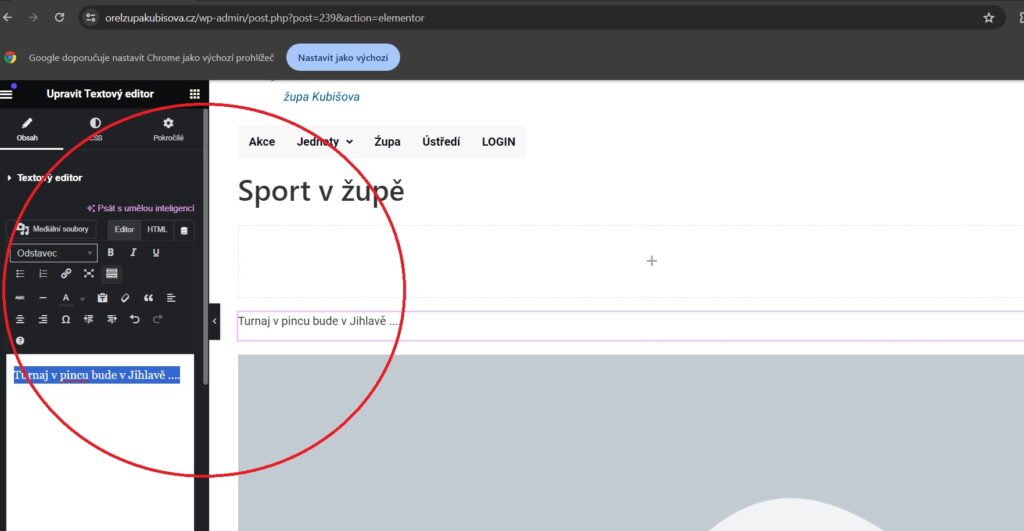Open Mediální soubory button
This screenshot has width=1024, height=531.
pyautogui.click(x=53, y=229)
